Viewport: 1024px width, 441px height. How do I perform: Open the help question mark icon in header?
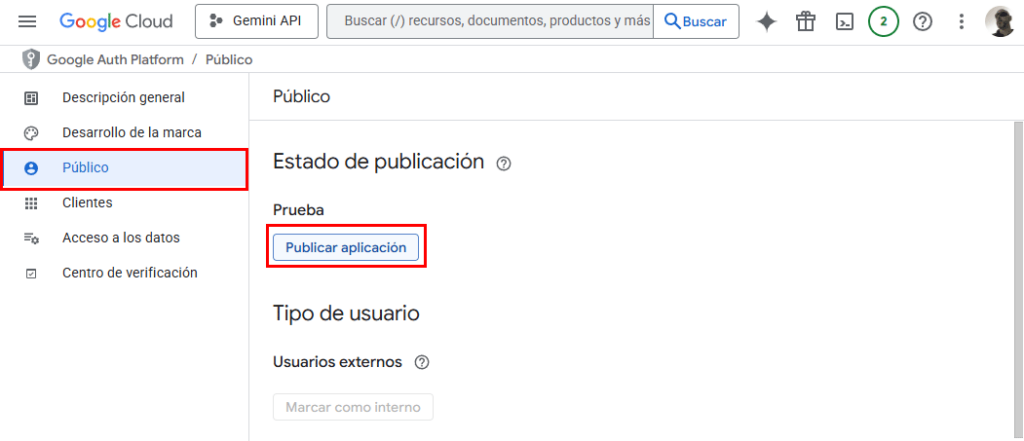[922, 21]
